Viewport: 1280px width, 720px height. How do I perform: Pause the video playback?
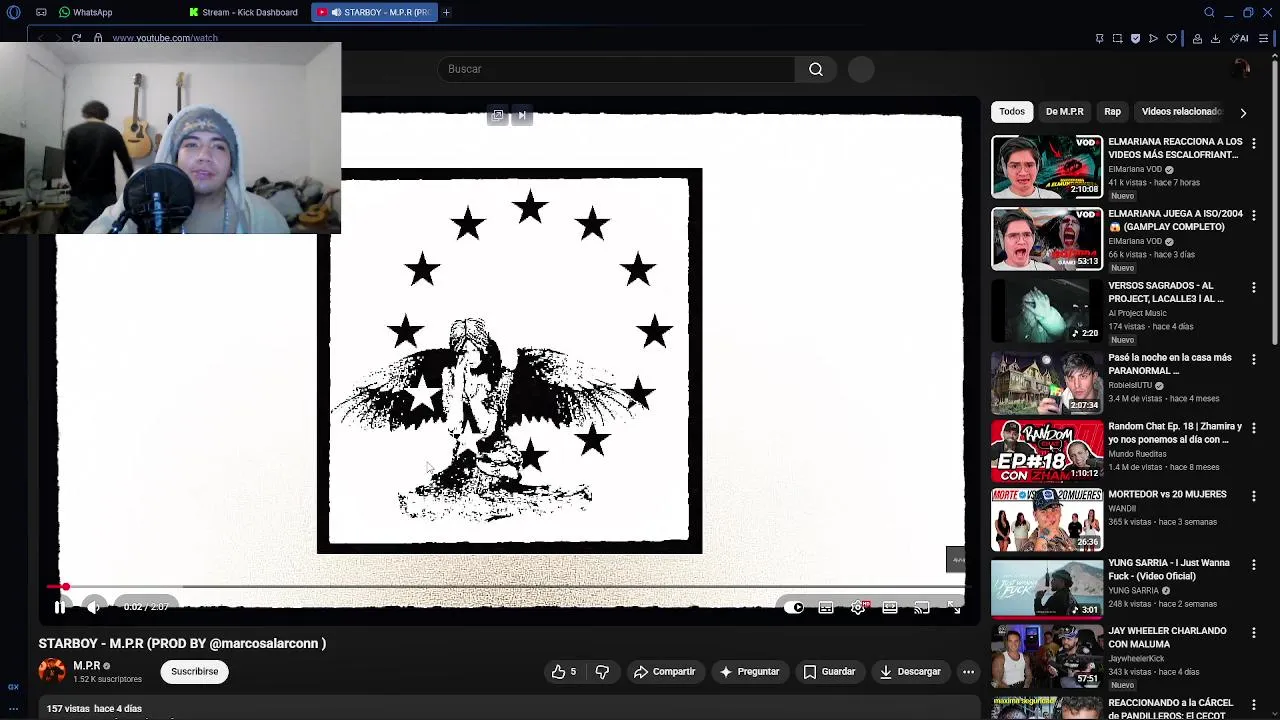point(60,607)
